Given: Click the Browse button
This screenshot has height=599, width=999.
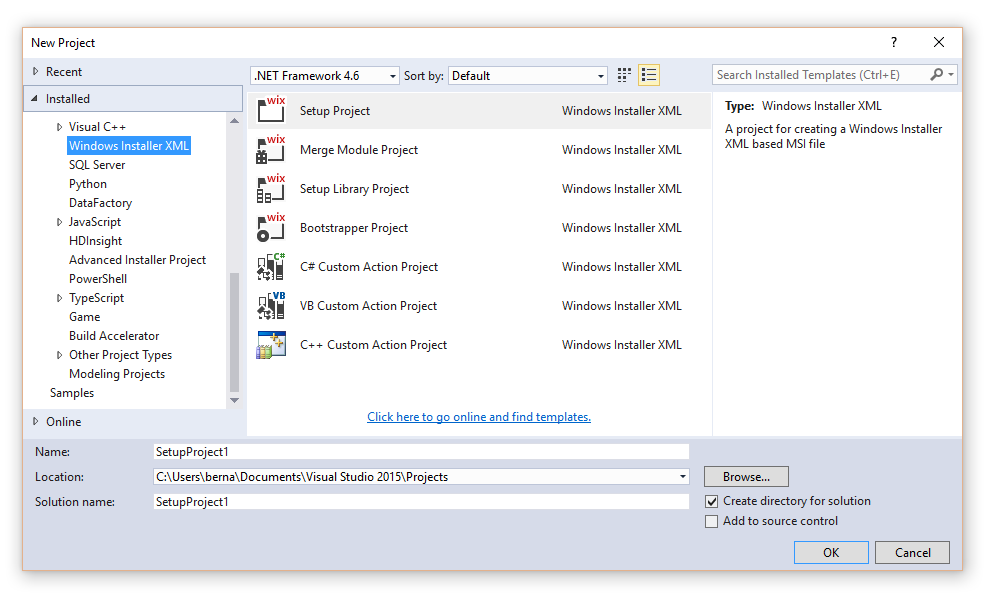Looking at the screenshot, I should click(746, 477).
